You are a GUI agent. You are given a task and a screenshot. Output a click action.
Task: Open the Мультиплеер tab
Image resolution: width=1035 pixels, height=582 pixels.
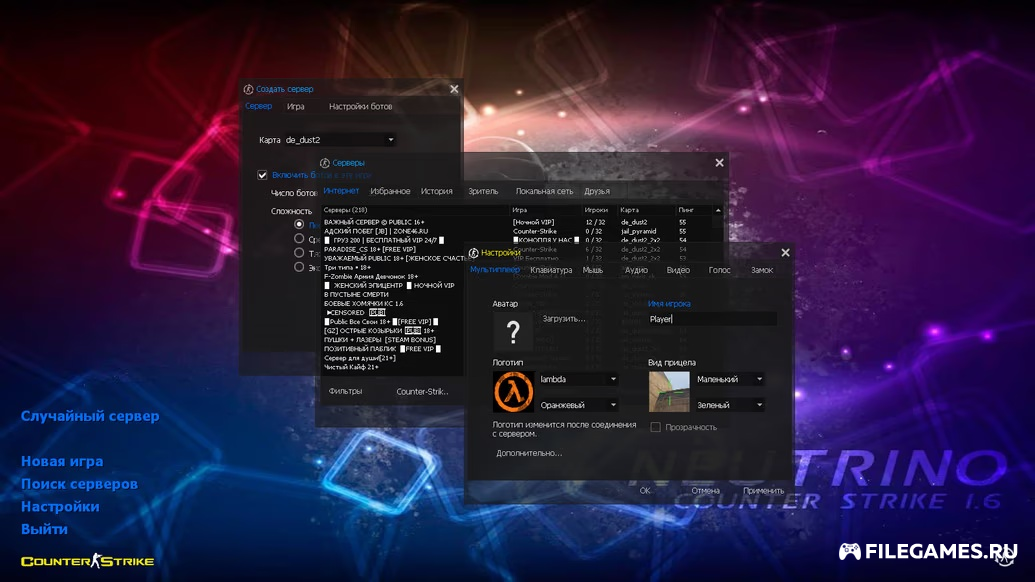(494, 270)
